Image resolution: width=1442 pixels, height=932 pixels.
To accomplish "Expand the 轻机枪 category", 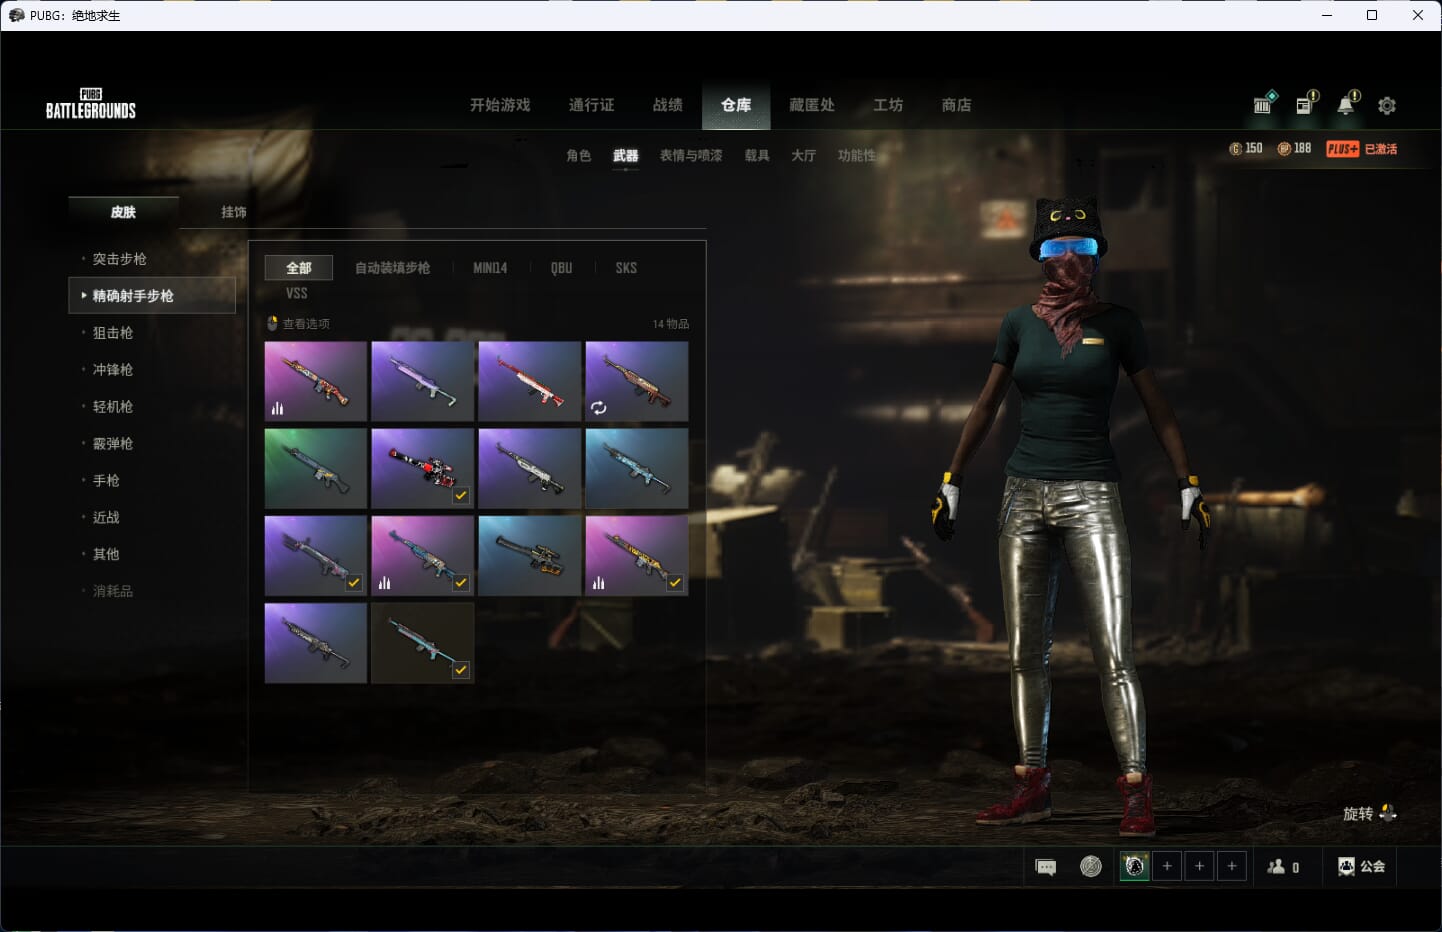I will (x=113, y=407).
